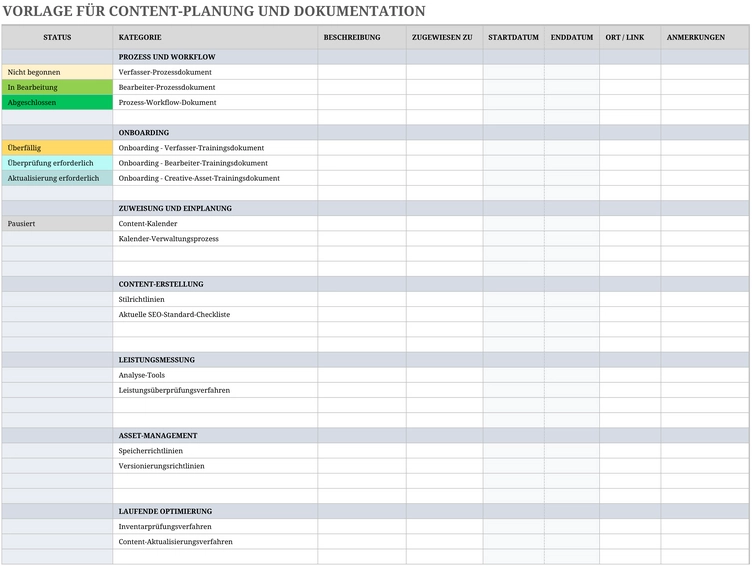Select the Prozess-Workflow-Dokument cell
752x566 pixels.
215,102
